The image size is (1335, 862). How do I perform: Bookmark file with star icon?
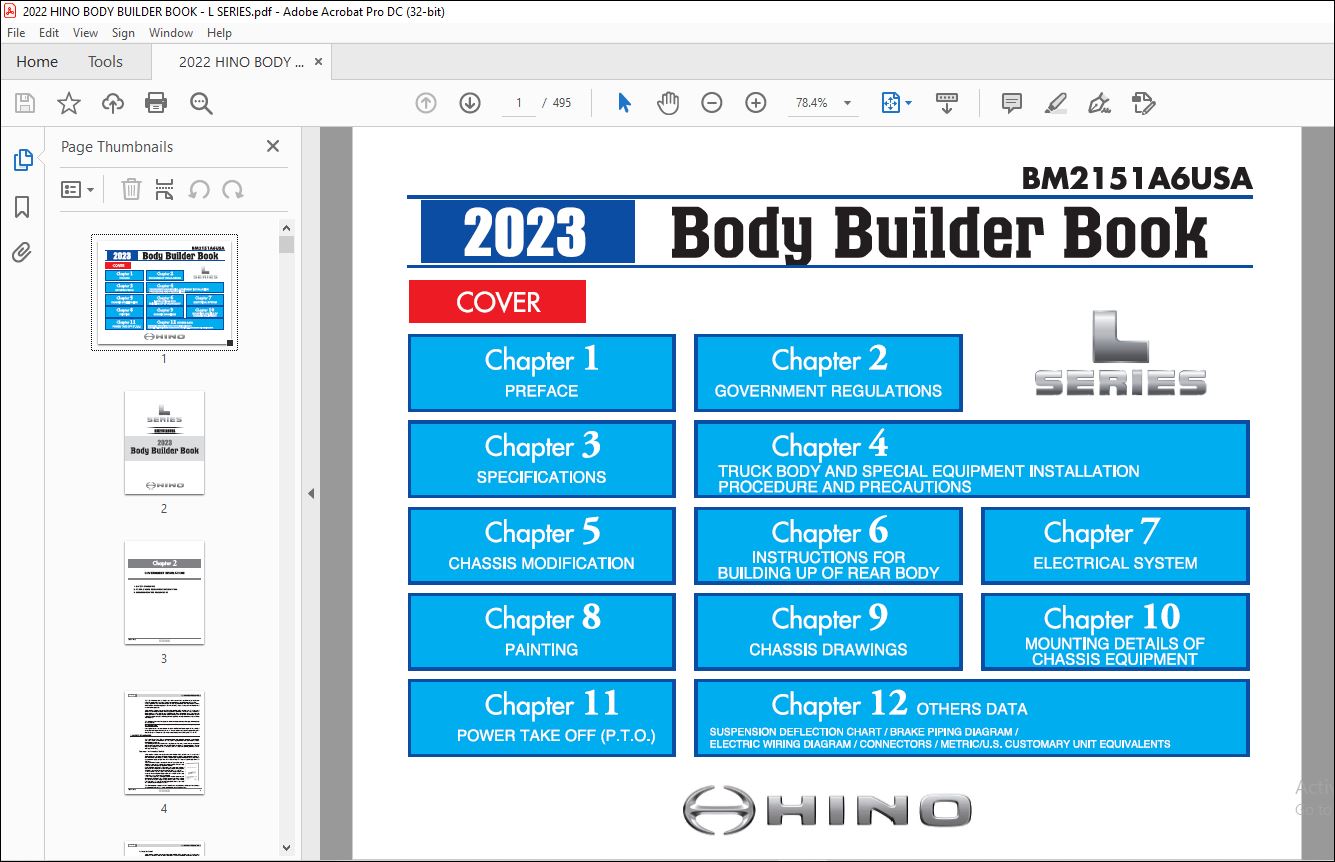[68, 103]
